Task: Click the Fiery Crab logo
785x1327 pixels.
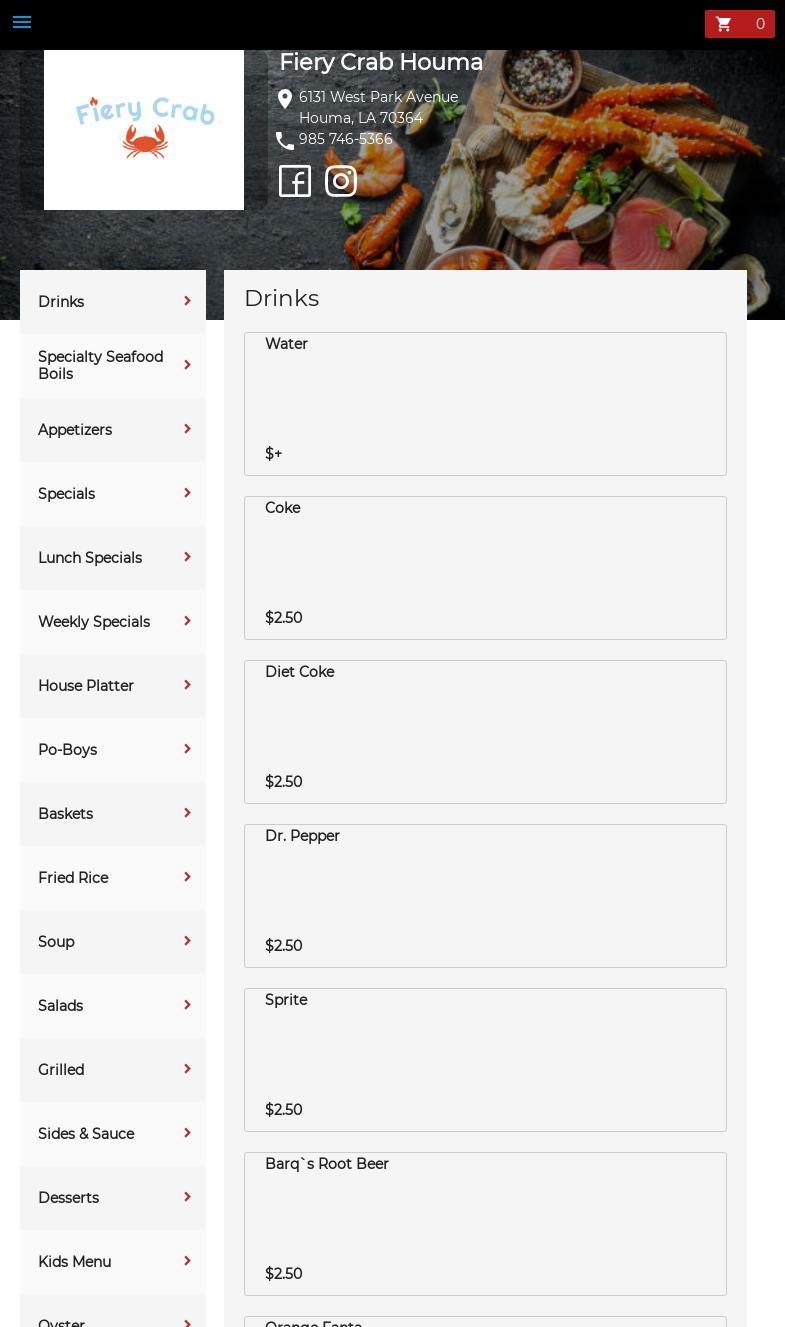Action: pos(144,130)
